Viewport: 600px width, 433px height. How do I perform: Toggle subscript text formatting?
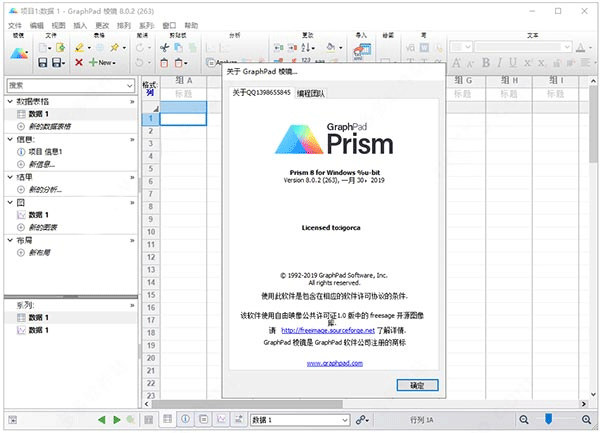click(541, 63)
